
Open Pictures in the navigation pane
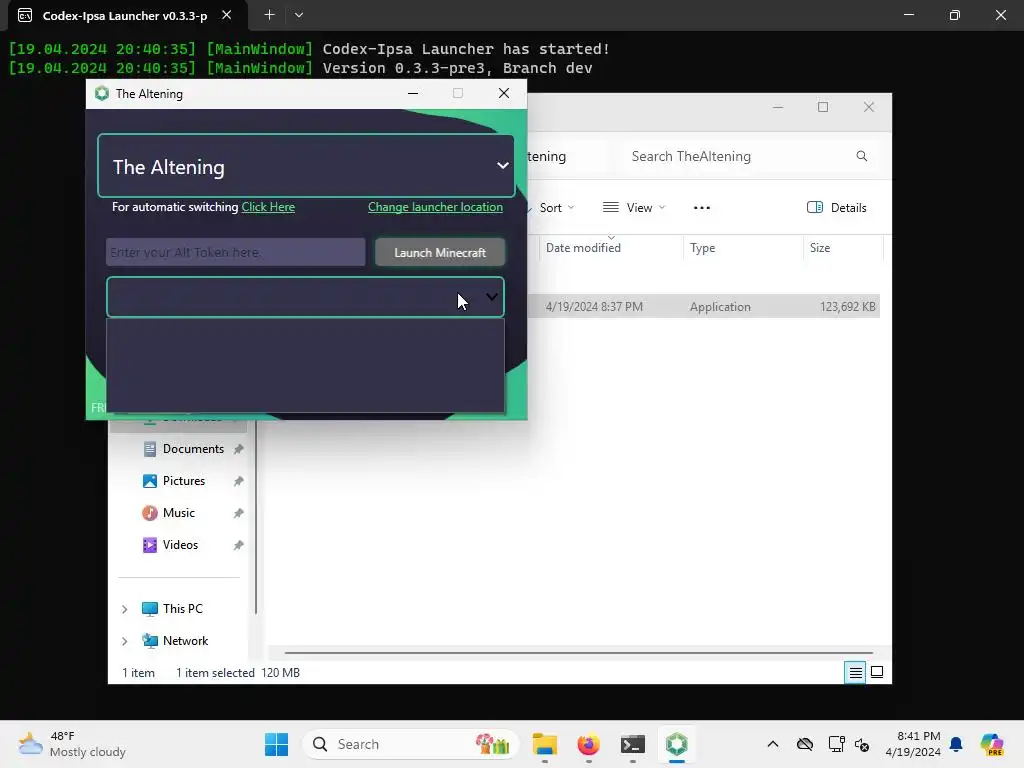(x=184, y=481)
